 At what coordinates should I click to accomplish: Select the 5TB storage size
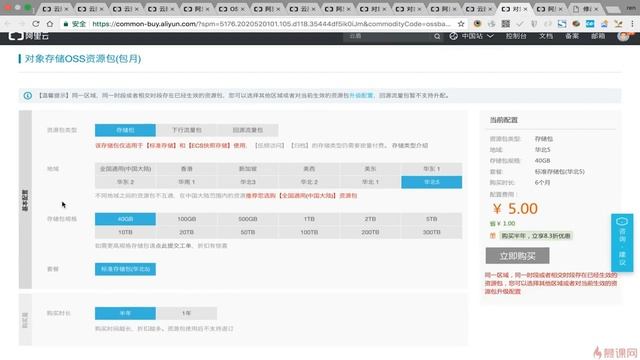point(431,219)
